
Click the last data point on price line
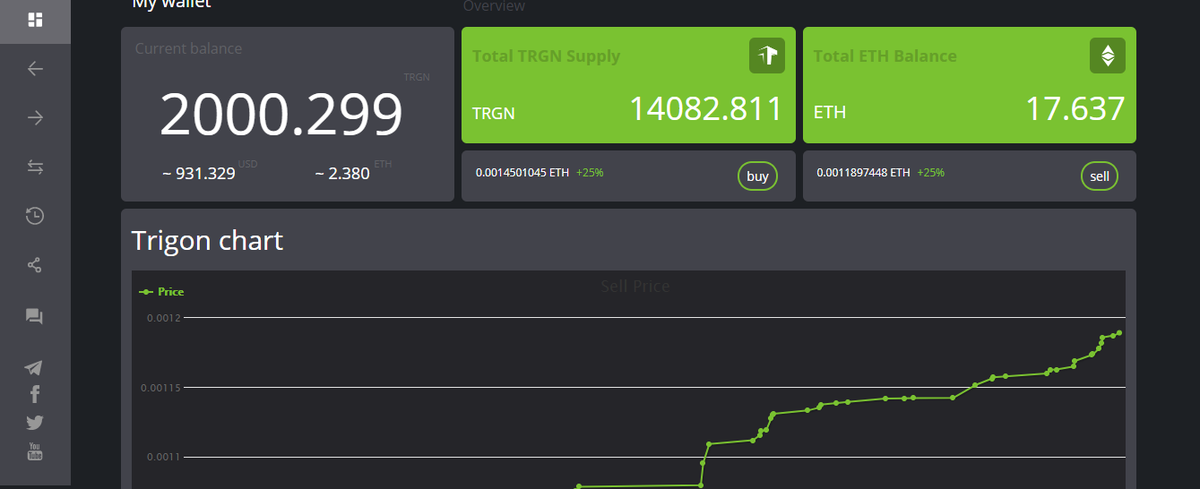(1119, 333)
